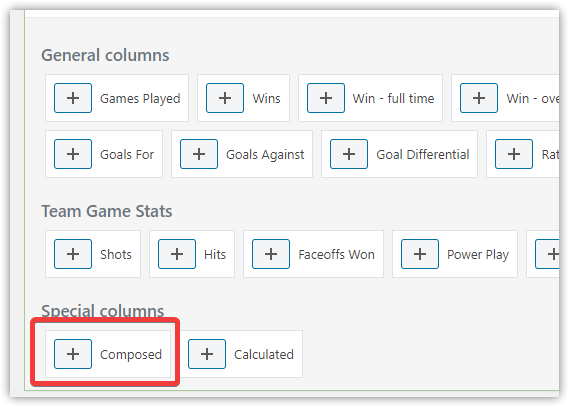Screen dimensions: 569x407
Task: Click the plus icon next to Shots
Action: coord(73,254)
